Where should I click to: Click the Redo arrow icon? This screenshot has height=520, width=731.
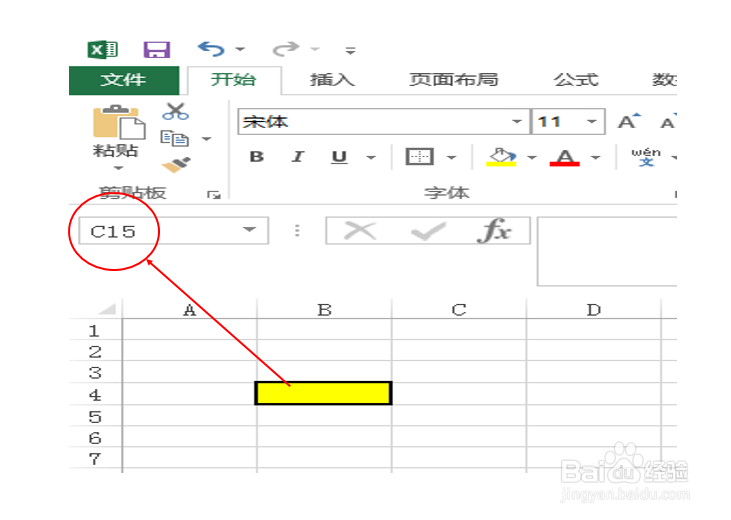click(285, 49)
